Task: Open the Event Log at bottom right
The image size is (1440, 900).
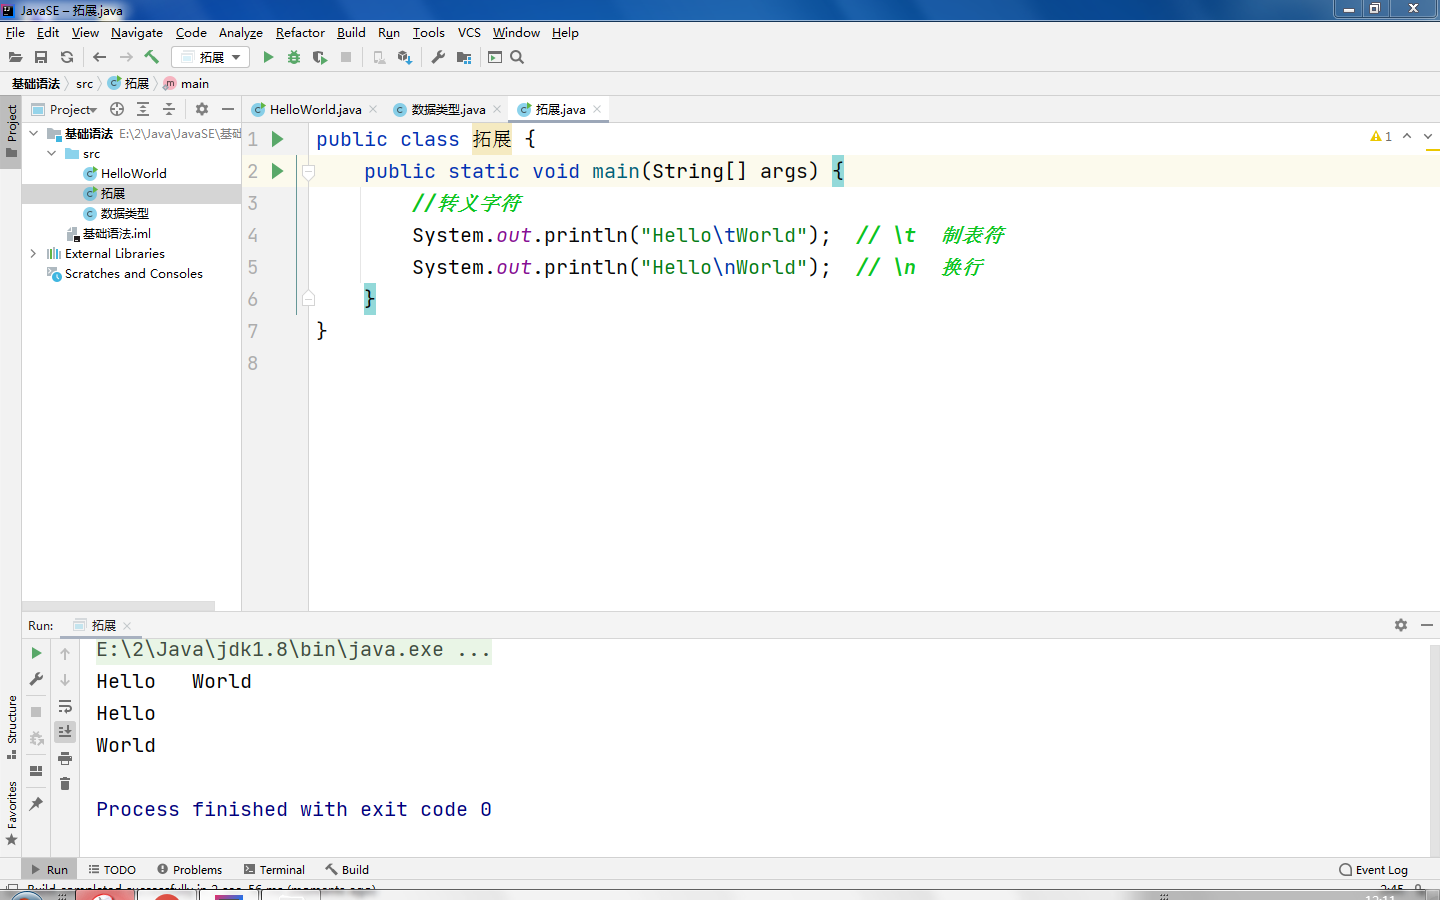Action: [x=1373, y=869]
